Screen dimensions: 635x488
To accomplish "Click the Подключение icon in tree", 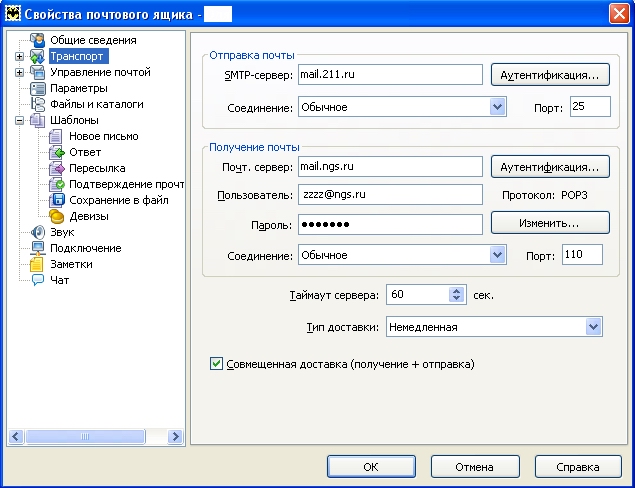I will coord(38,248).
